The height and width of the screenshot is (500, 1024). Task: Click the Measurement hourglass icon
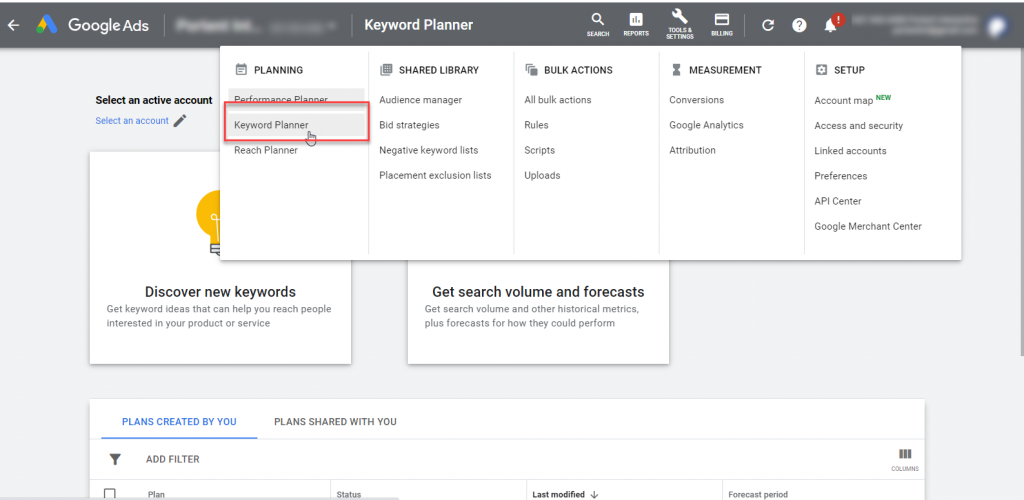click(676, 70)
